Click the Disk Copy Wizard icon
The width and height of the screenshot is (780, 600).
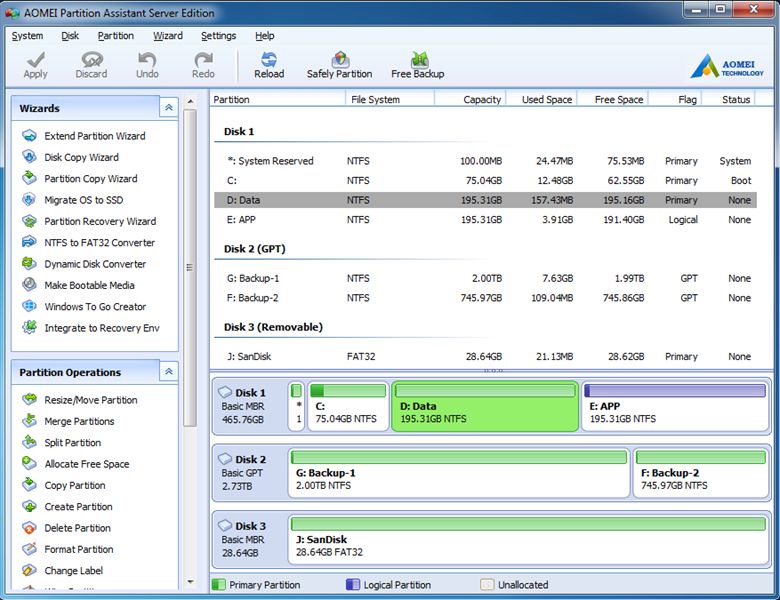pos(29,157)
